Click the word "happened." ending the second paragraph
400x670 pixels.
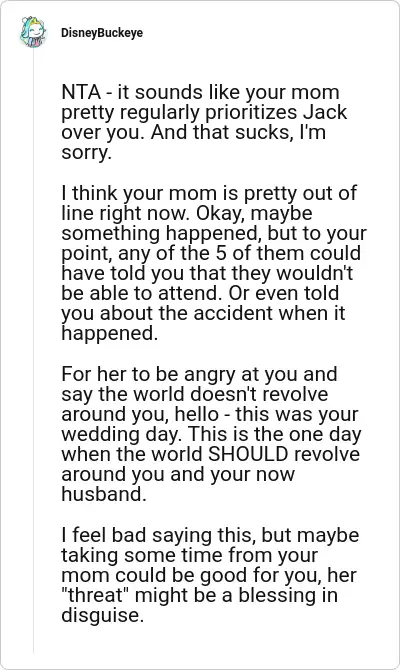pyautogui.click(x=109, y=333)
